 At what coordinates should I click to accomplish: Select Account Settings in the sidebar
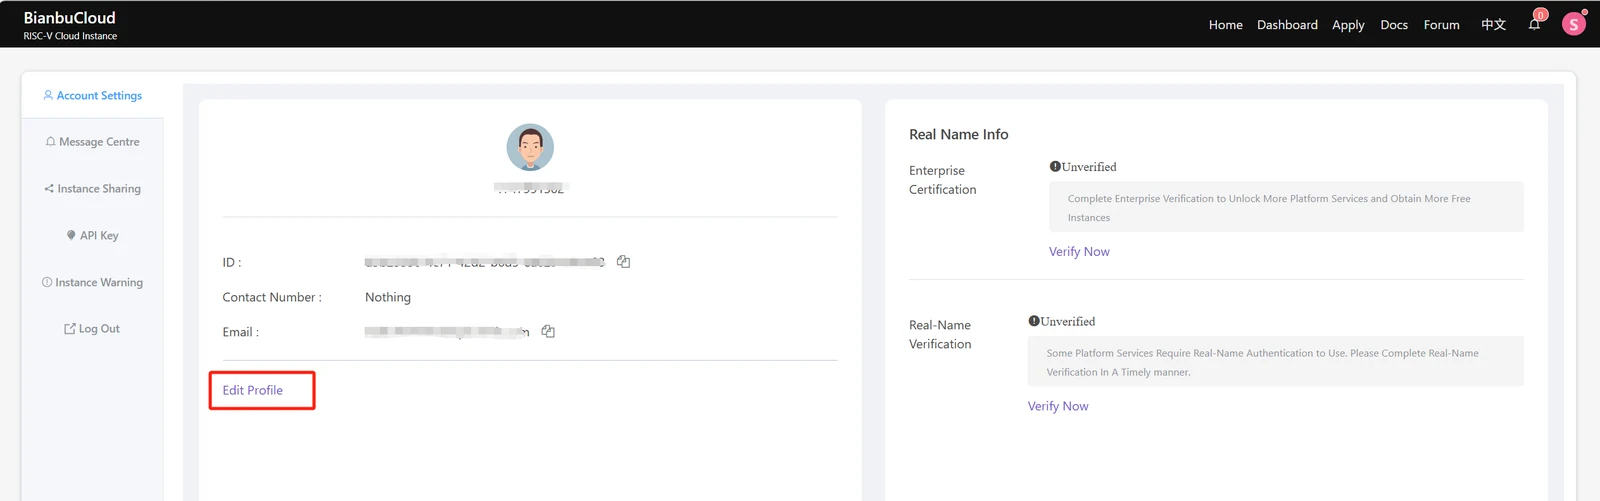92,96
